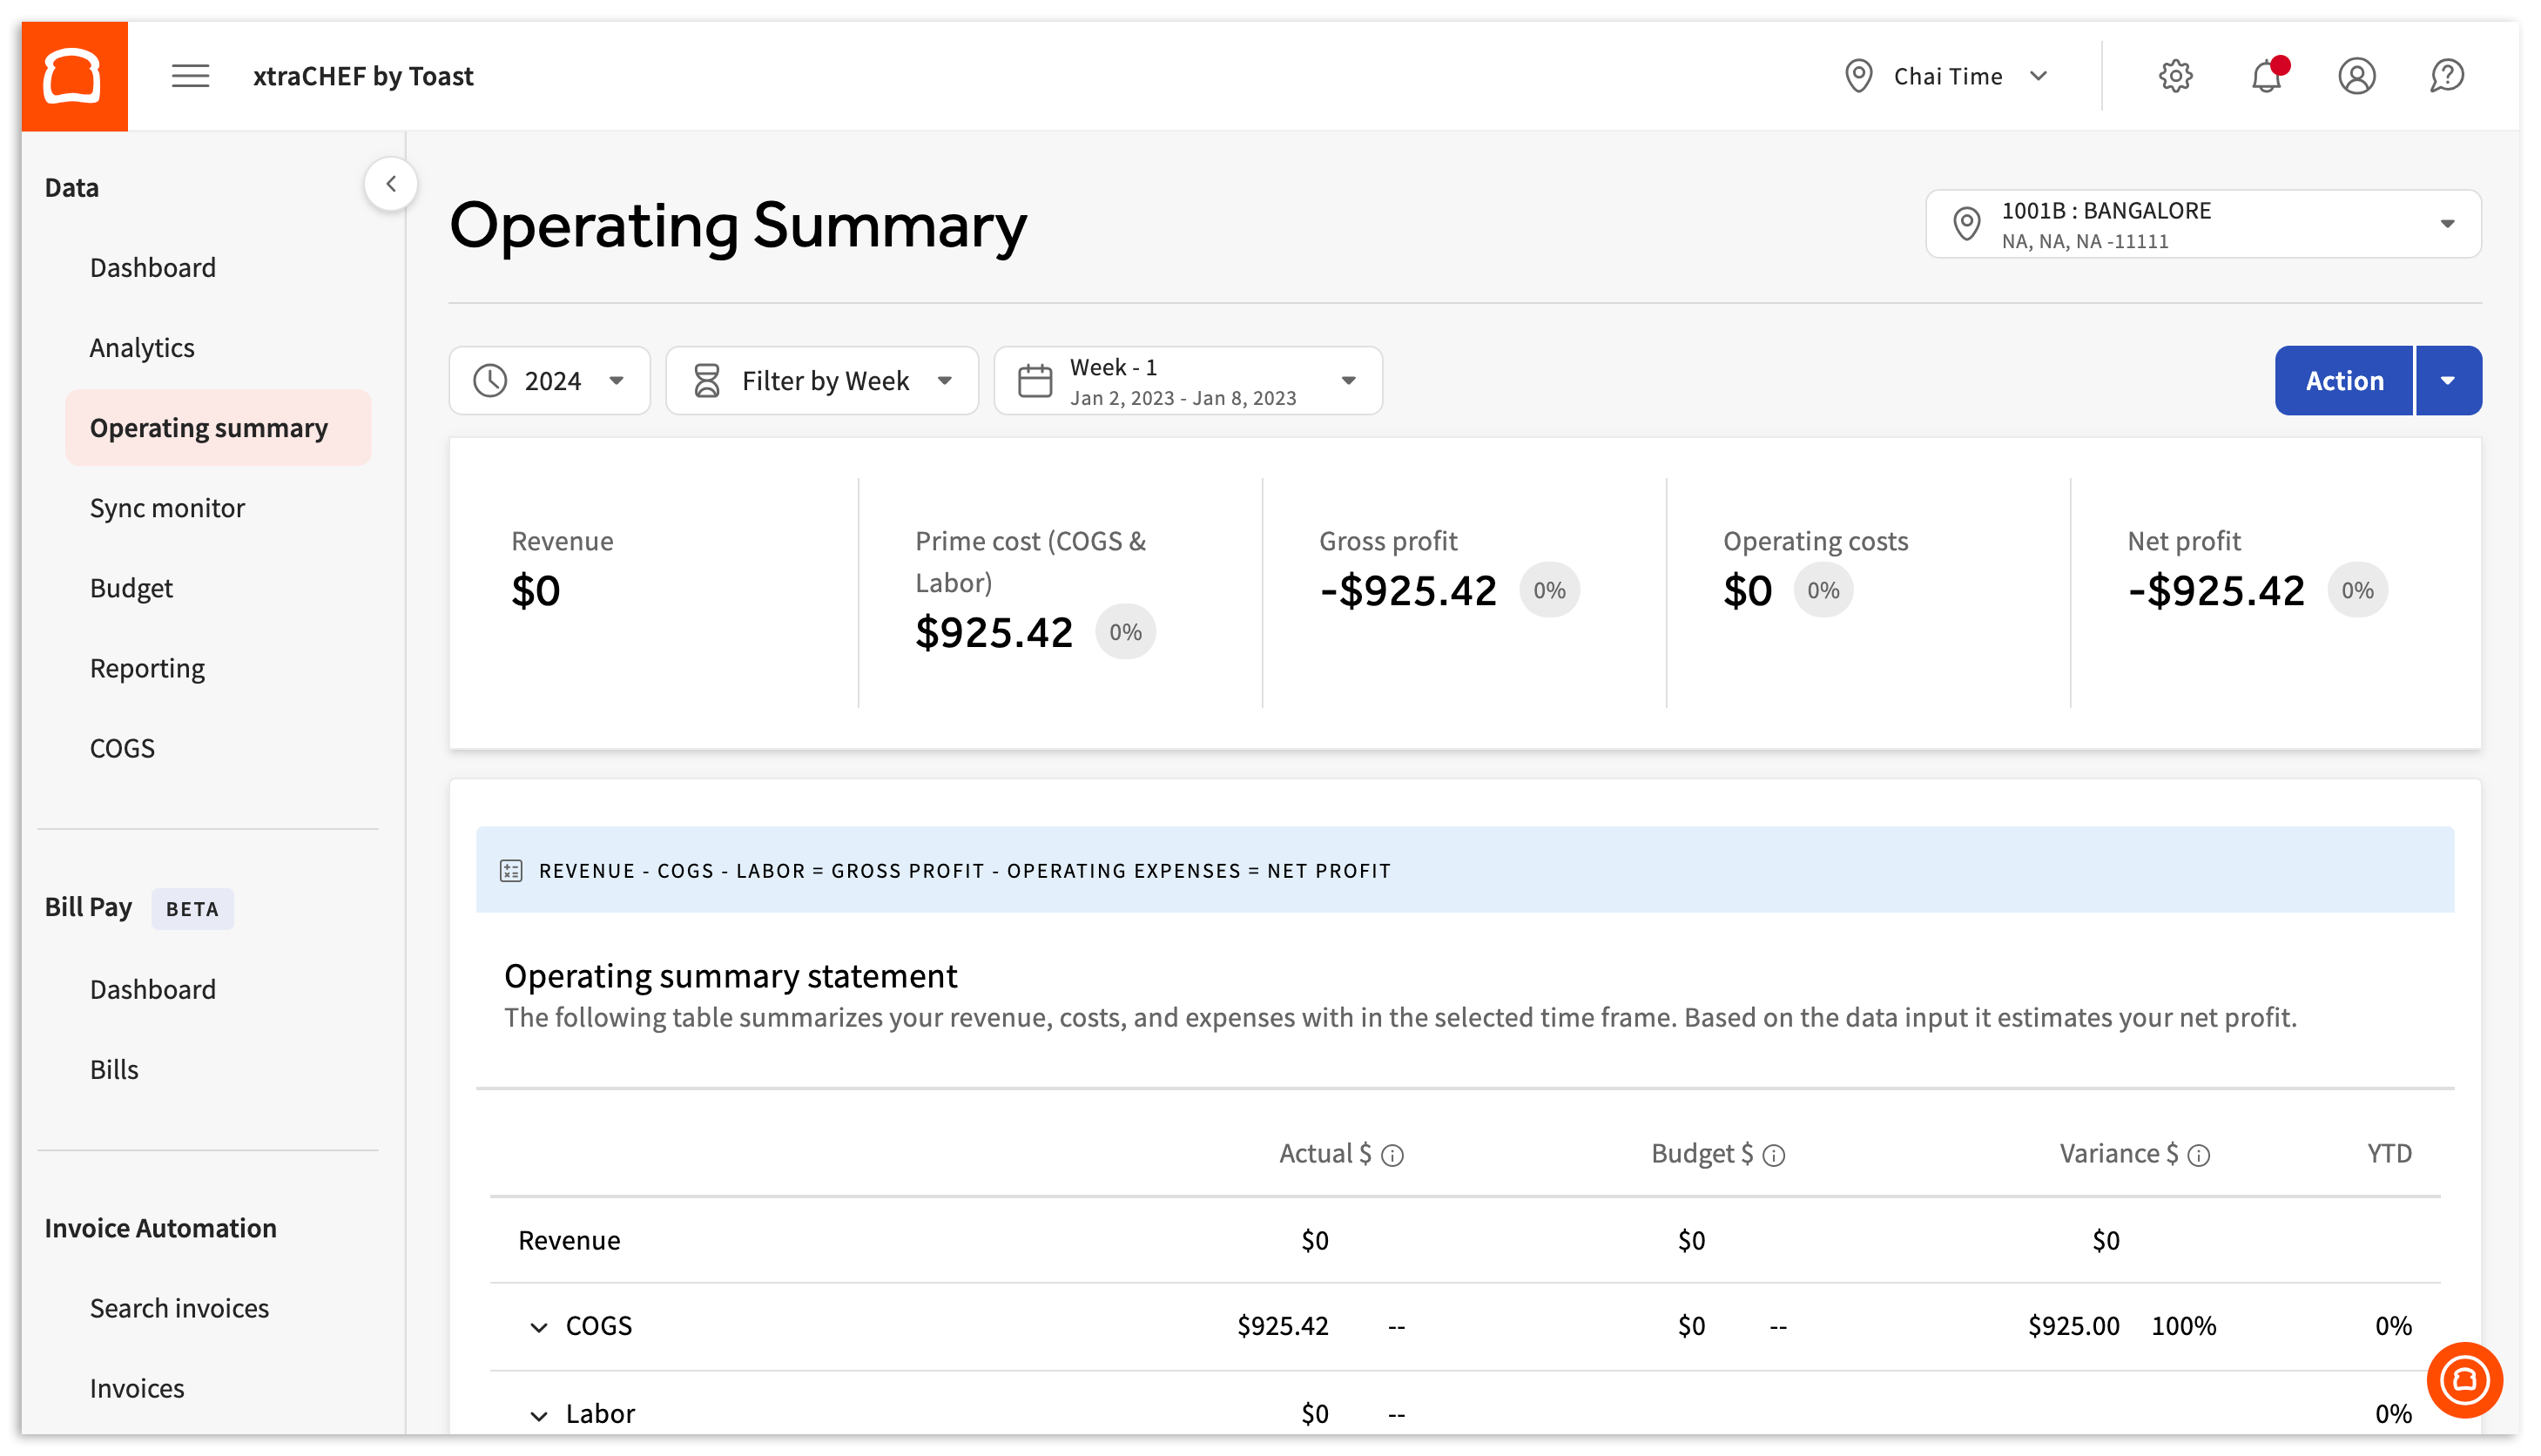
Task: Open the help question icon
Action: [2445, 76]
